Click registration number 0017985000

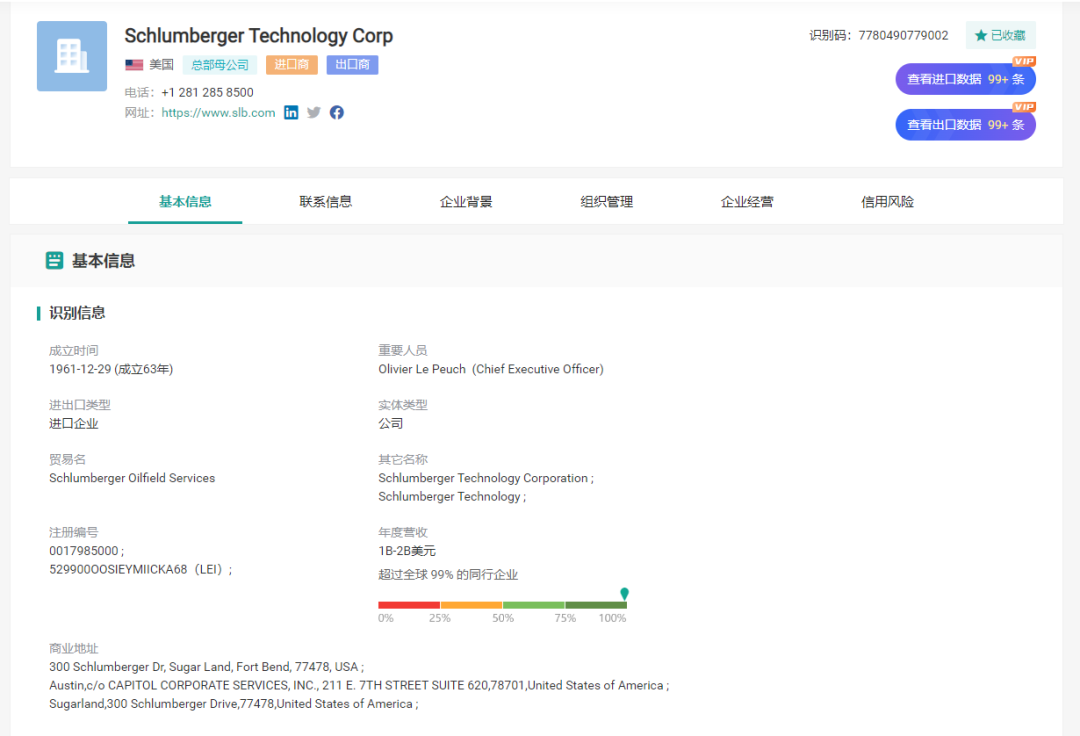coord(83,551)
